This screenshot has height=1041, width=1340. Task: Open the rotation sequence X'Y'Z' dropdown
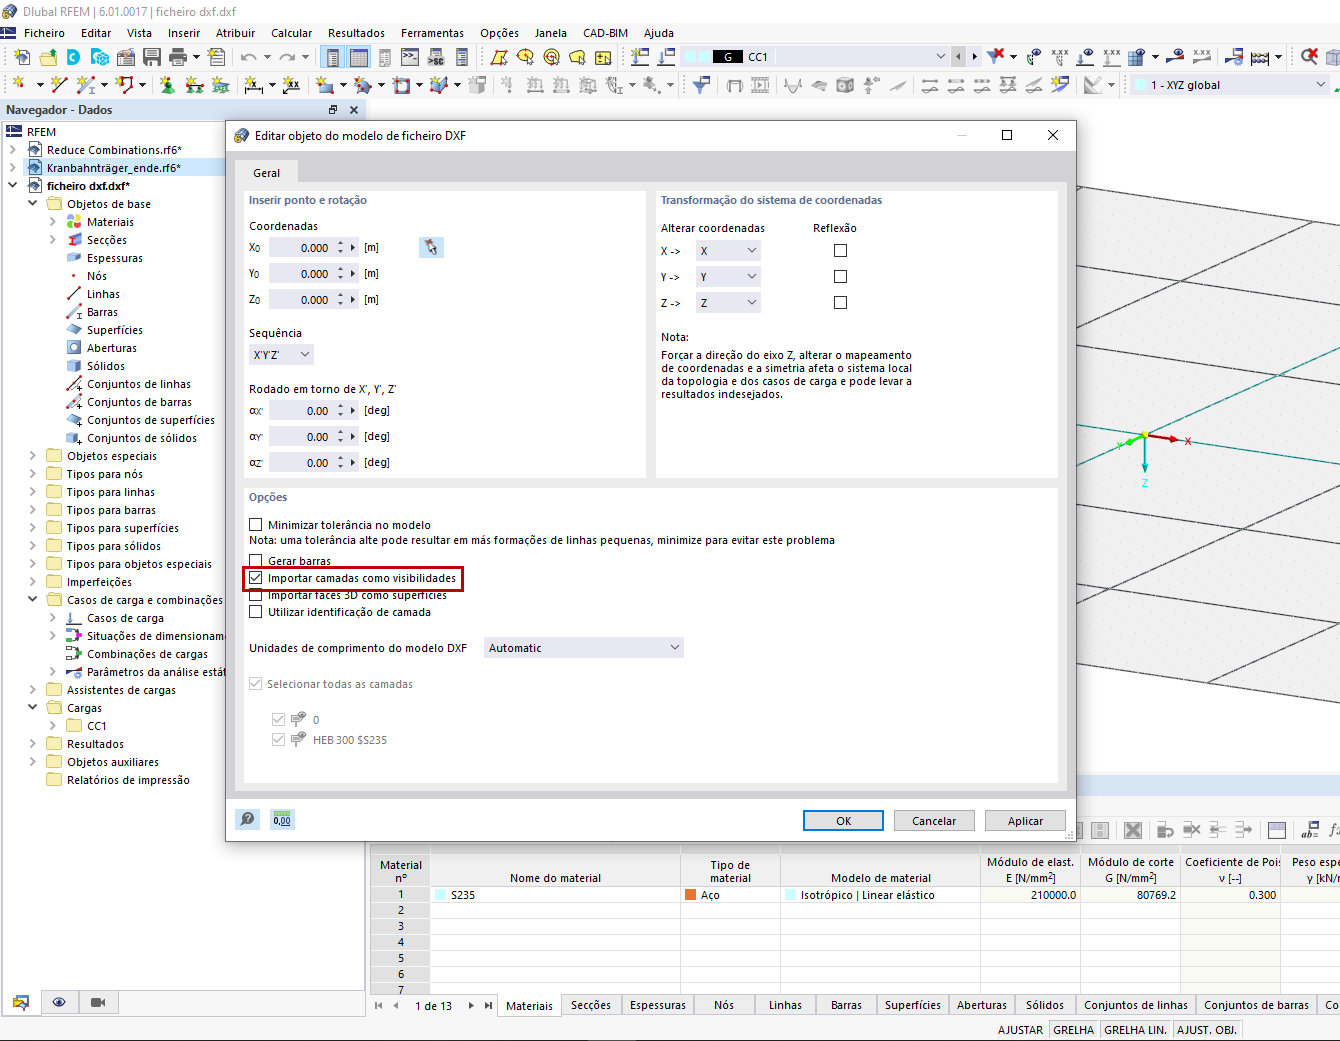[281, 355]
